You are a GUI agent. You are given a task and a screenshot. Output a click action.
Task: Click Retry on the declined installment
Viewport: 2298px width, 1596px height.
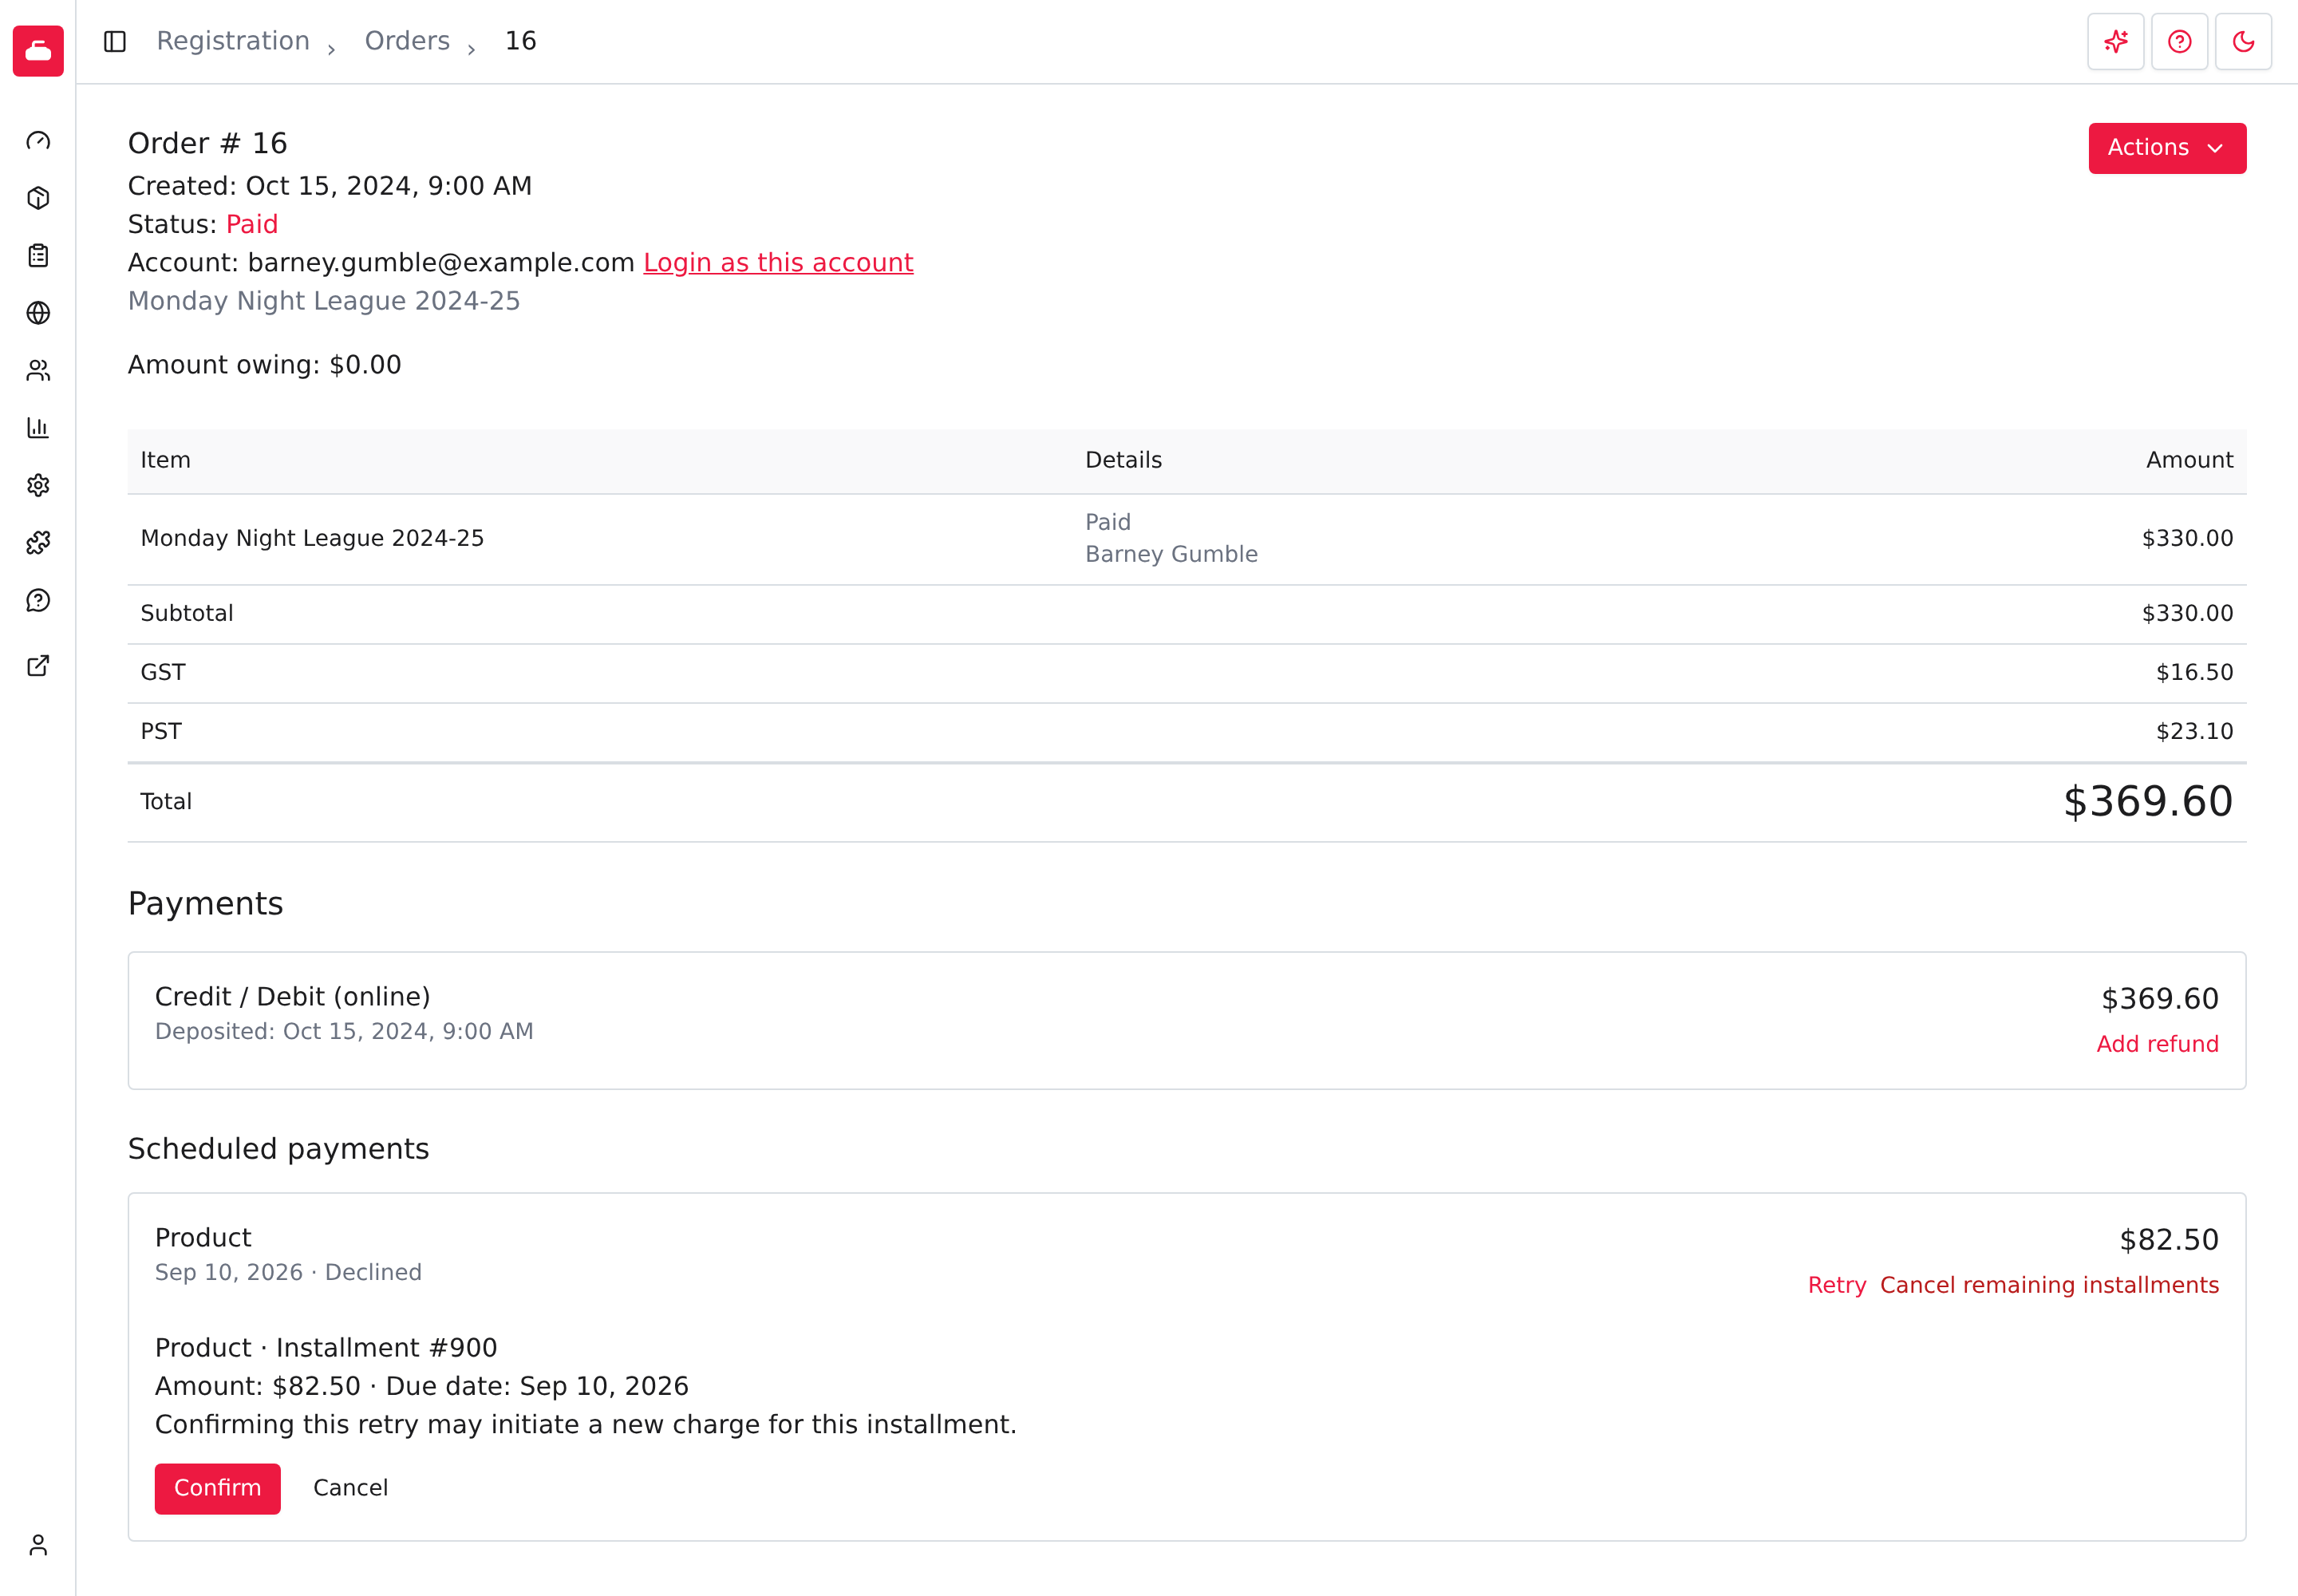click(1837, 1285)
